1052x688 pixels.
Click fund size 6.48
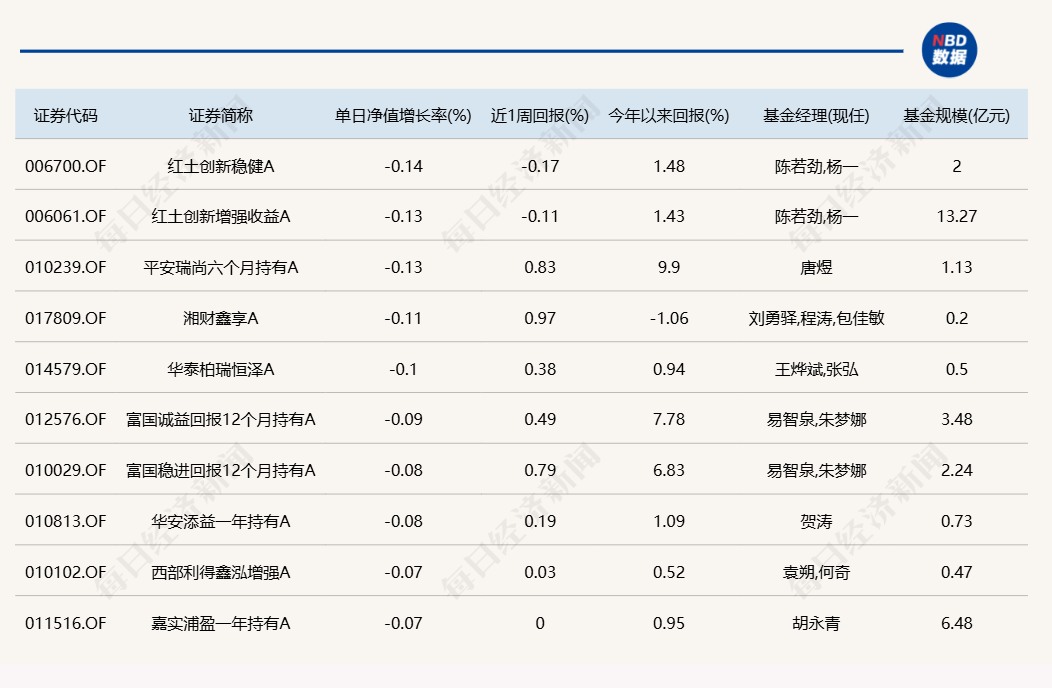click(x=957, y=624)
